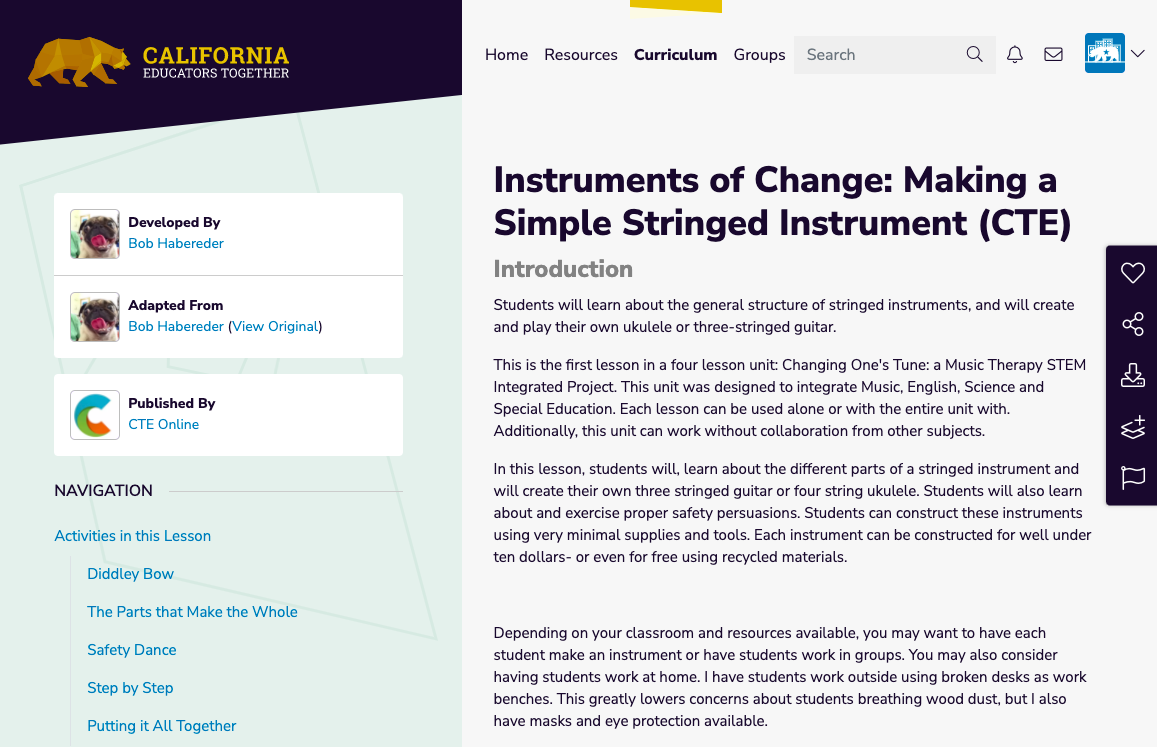1157x747 pixels.
Task: Run a search with the magnifying glass icon
Action: point(974,54)
